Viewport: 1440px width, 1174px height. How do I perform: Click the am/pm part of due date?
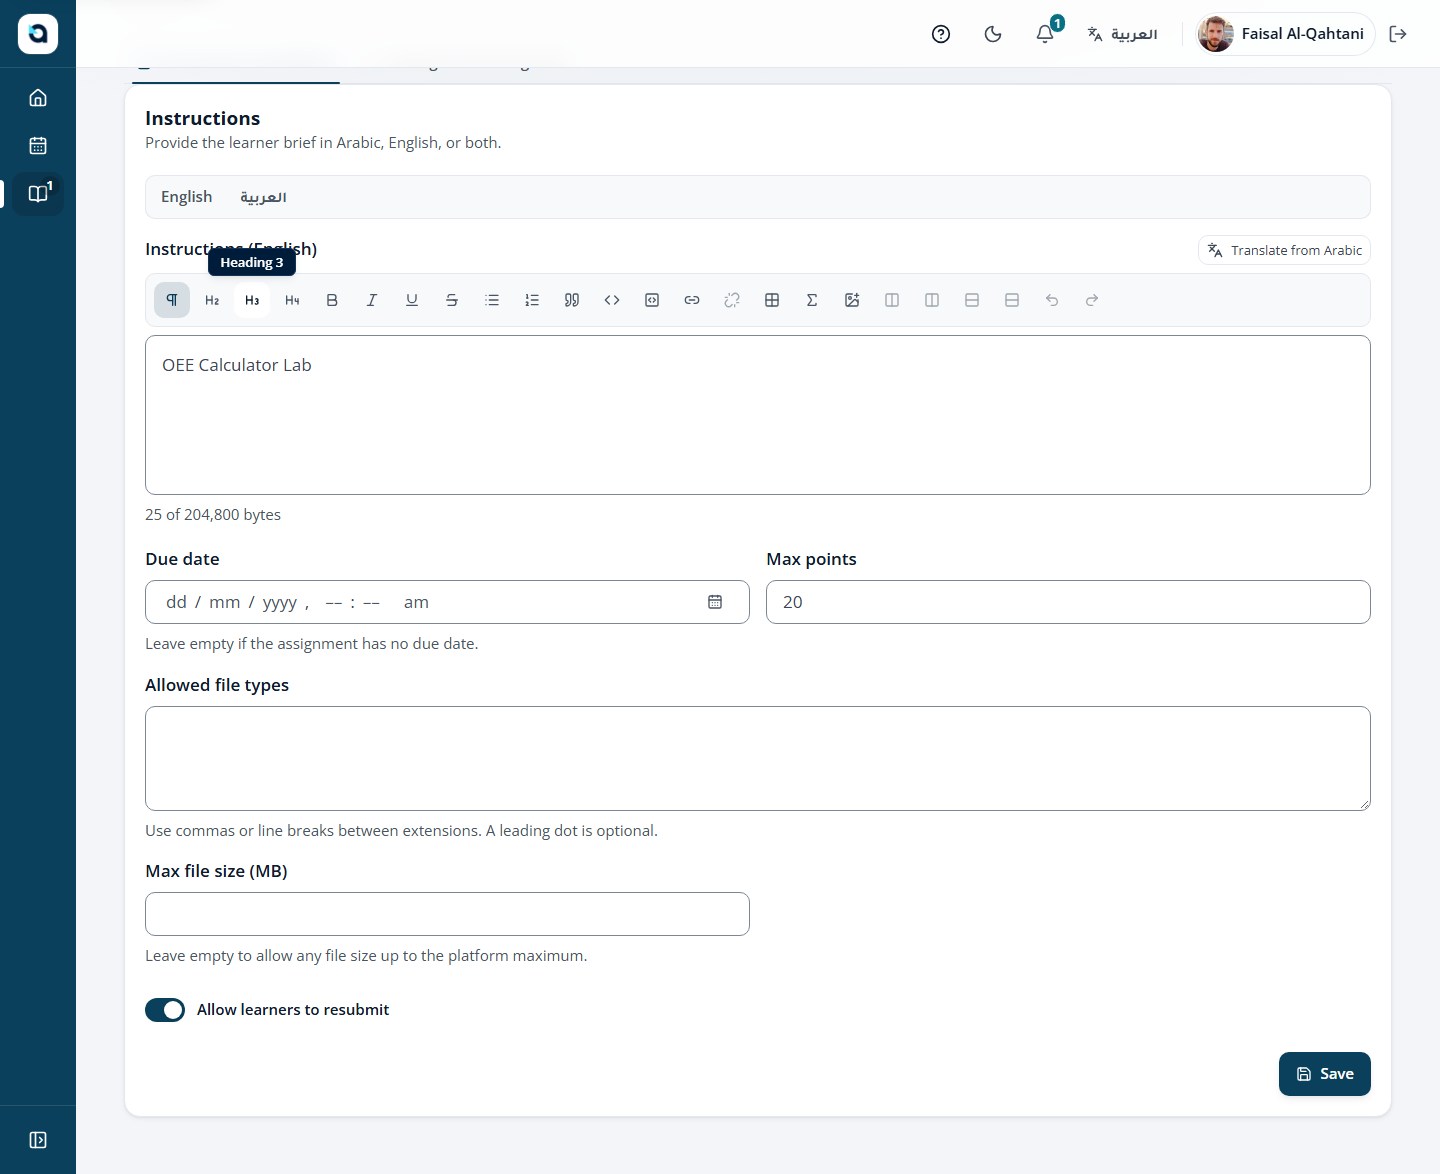[416, 602]
